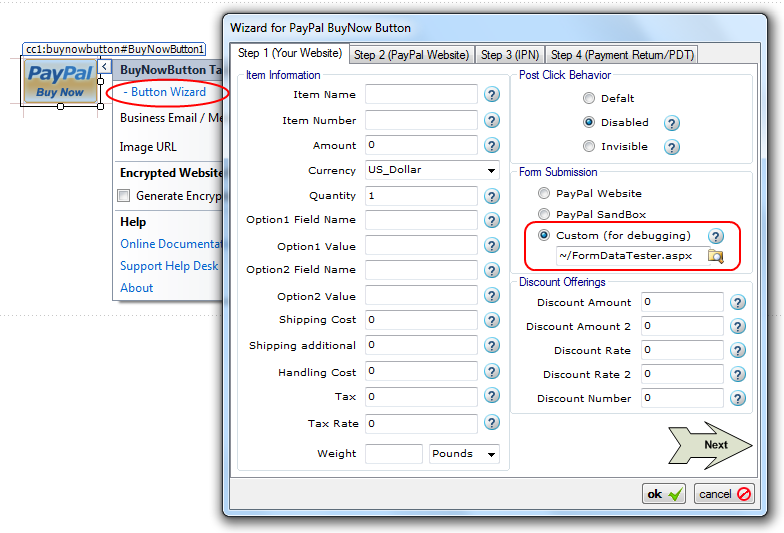Click the Next arrow button

[x=711, y=445]
